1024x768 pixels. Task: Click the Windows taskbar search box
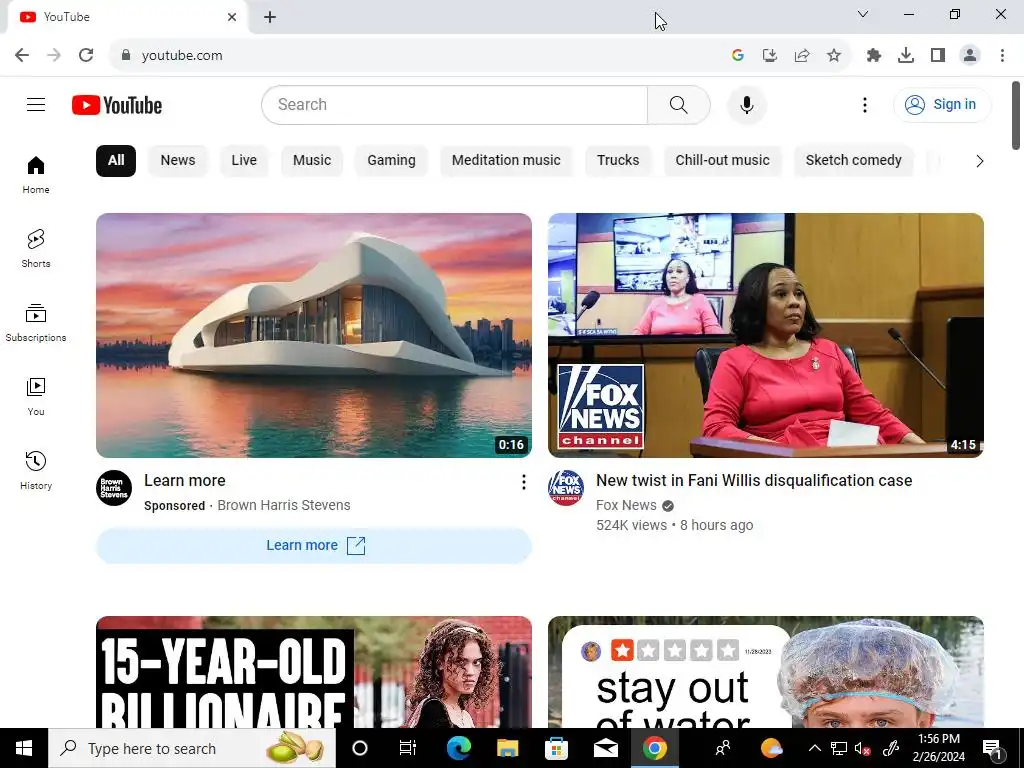(192, 748)
